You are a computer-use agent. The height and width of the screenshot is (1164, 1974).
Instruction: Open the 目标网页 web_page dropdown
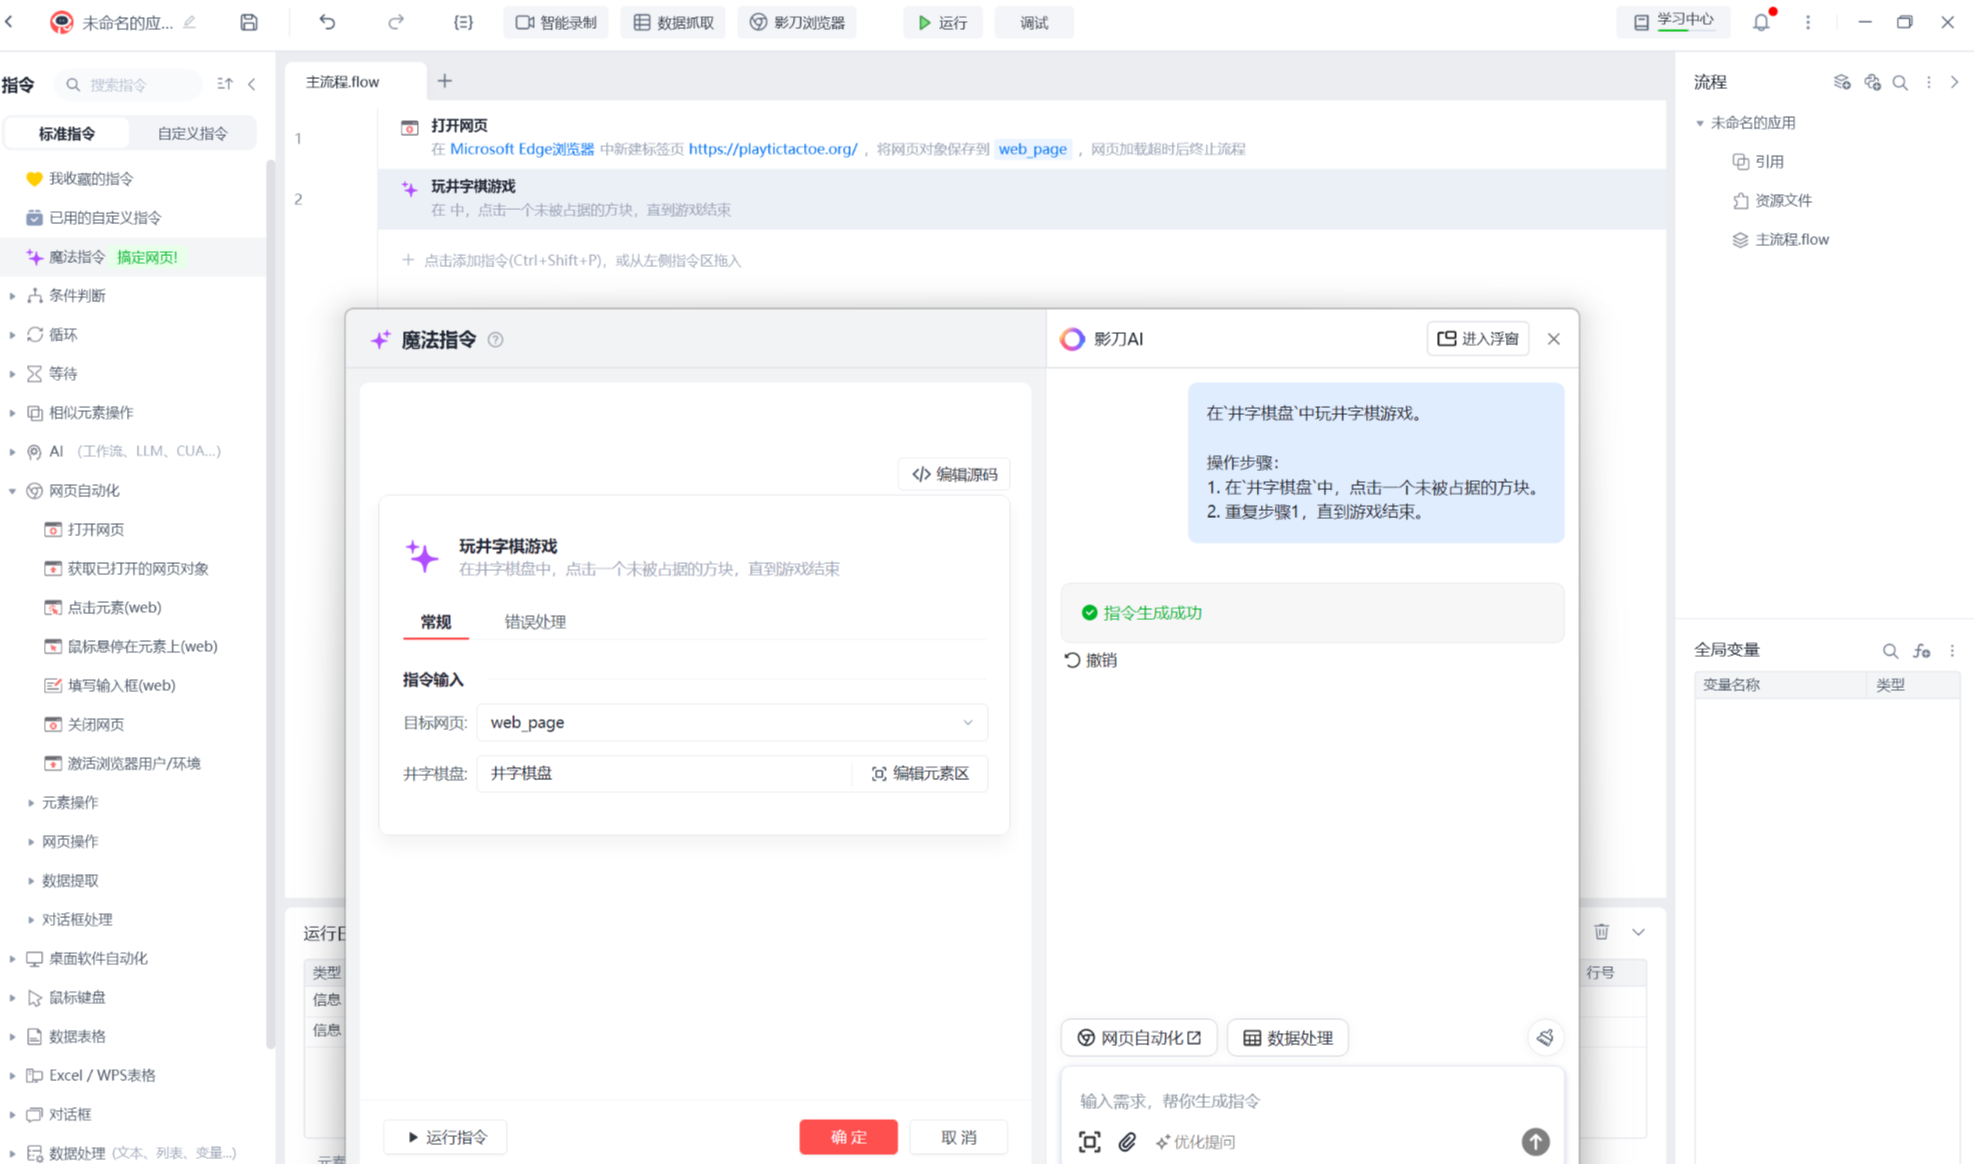[731, 722]
